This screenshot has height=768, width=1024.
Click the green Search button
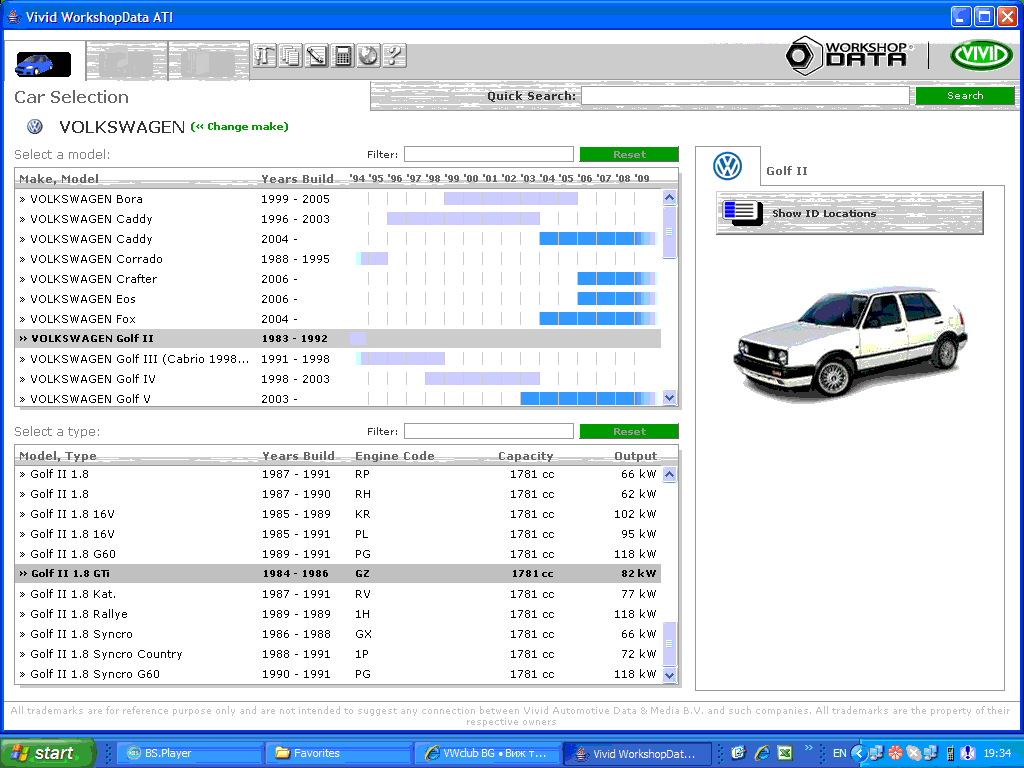(965, 96)
